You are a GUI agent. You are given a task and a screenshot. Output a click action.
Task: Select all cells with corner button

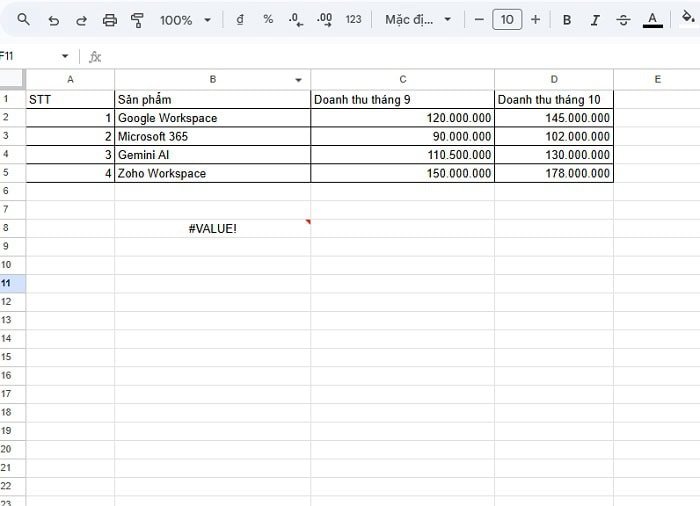12,79
